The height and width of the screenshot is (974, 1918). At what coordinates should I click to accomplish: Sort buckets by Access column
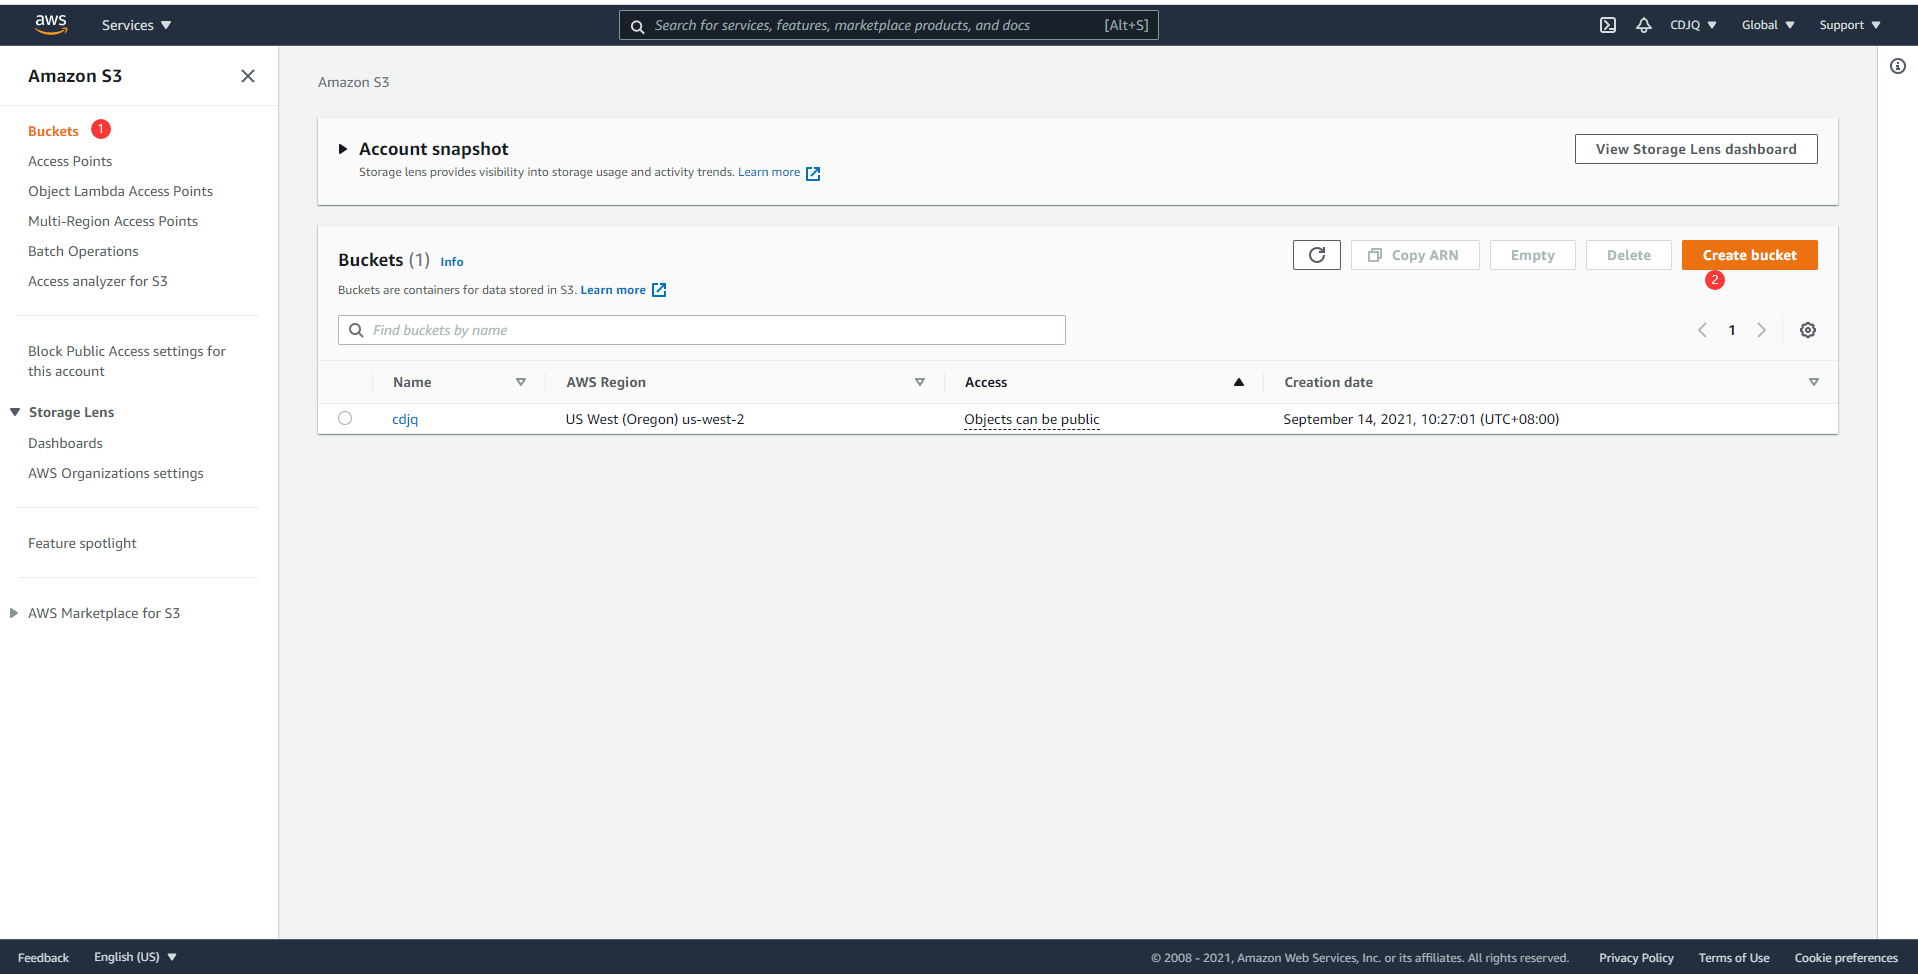click(x=1239, y=382)
